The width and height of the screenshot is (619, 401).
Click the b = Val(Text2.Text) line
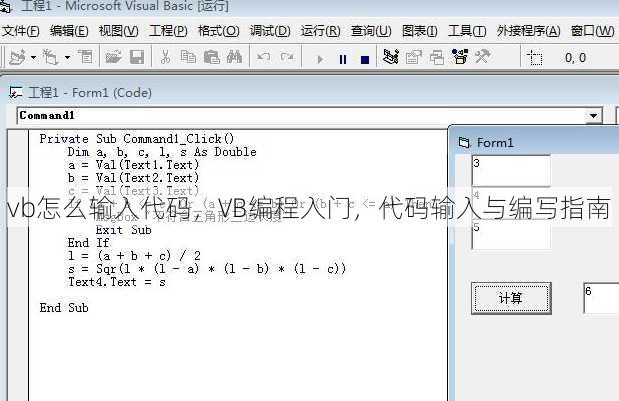pos(133,178)
